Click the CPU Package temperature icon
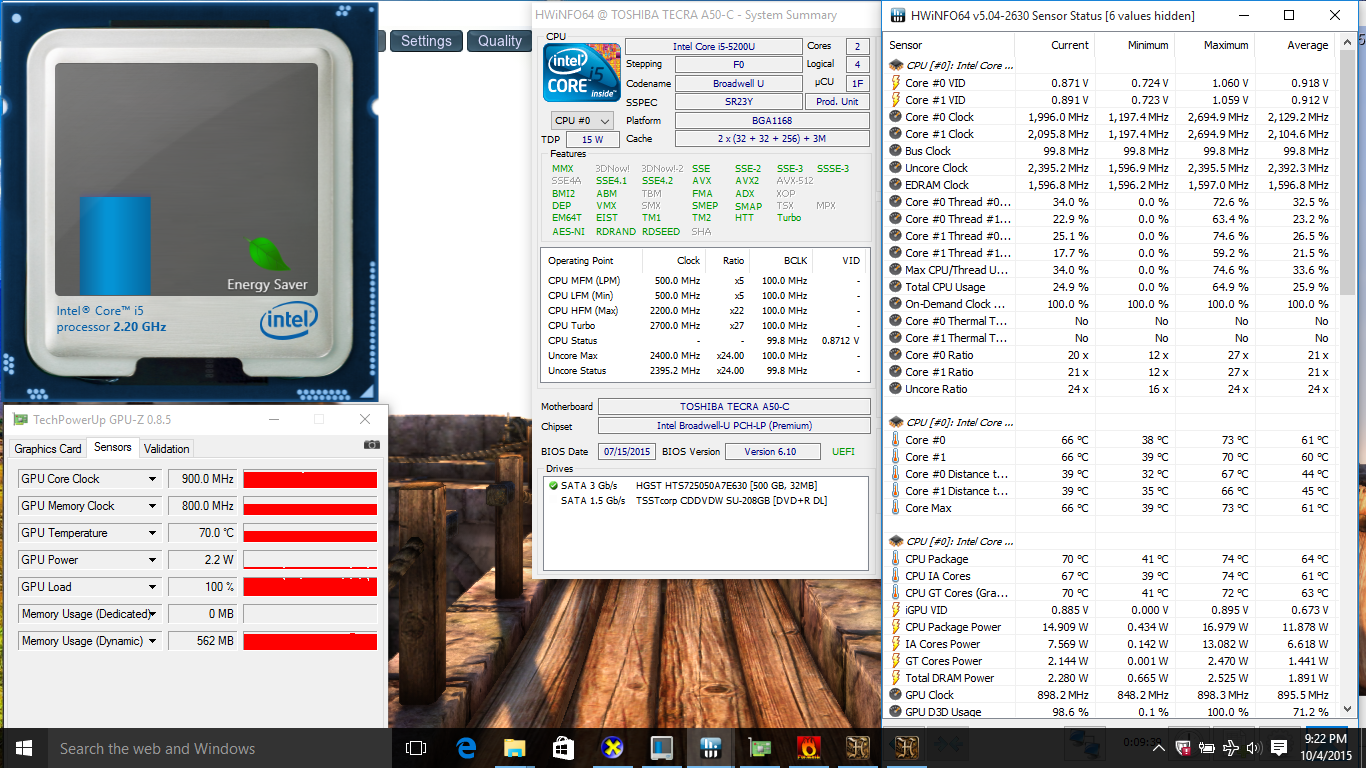The height and width of the screenshot is (768, 1366). pyautogui.click(x=895, y=559)
